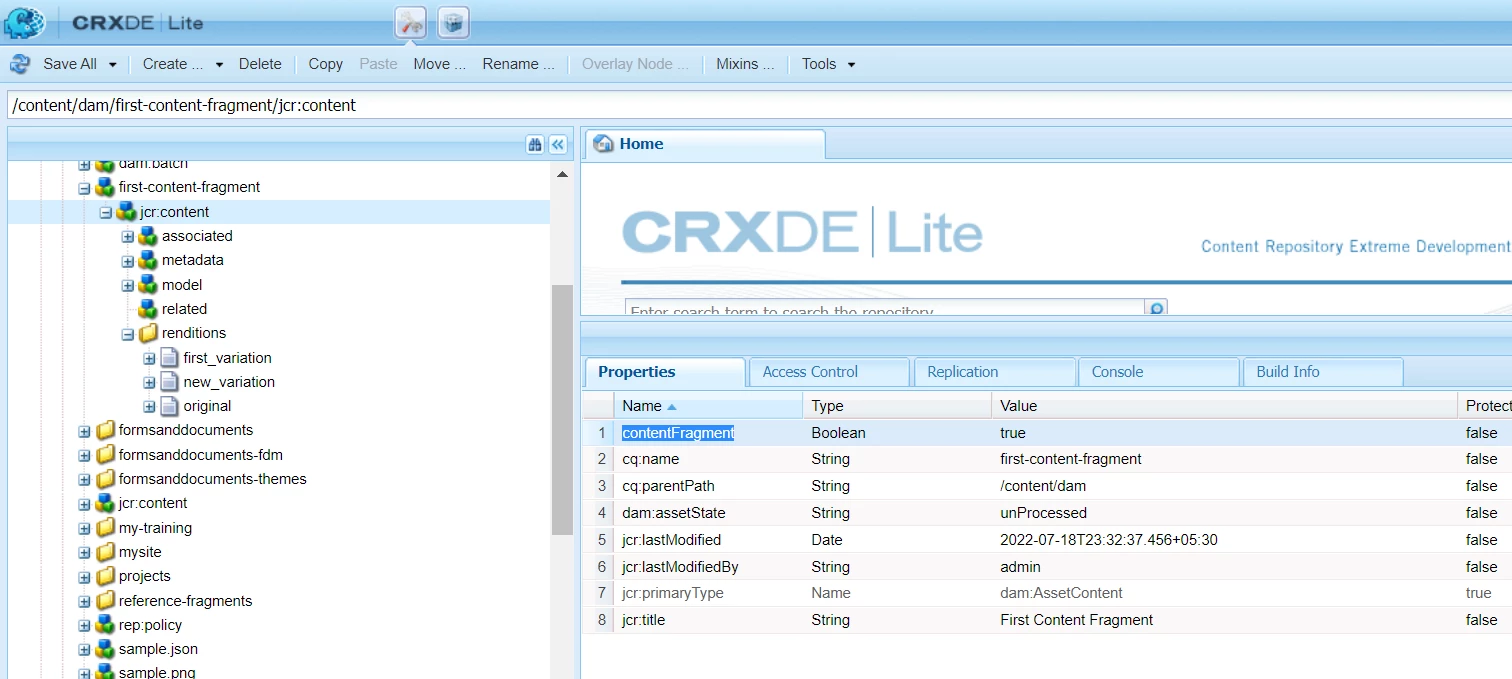The image size is (1512, 679).
Task: Expand the formsanddocuments-fdm folder
Action: coord(84,455)
